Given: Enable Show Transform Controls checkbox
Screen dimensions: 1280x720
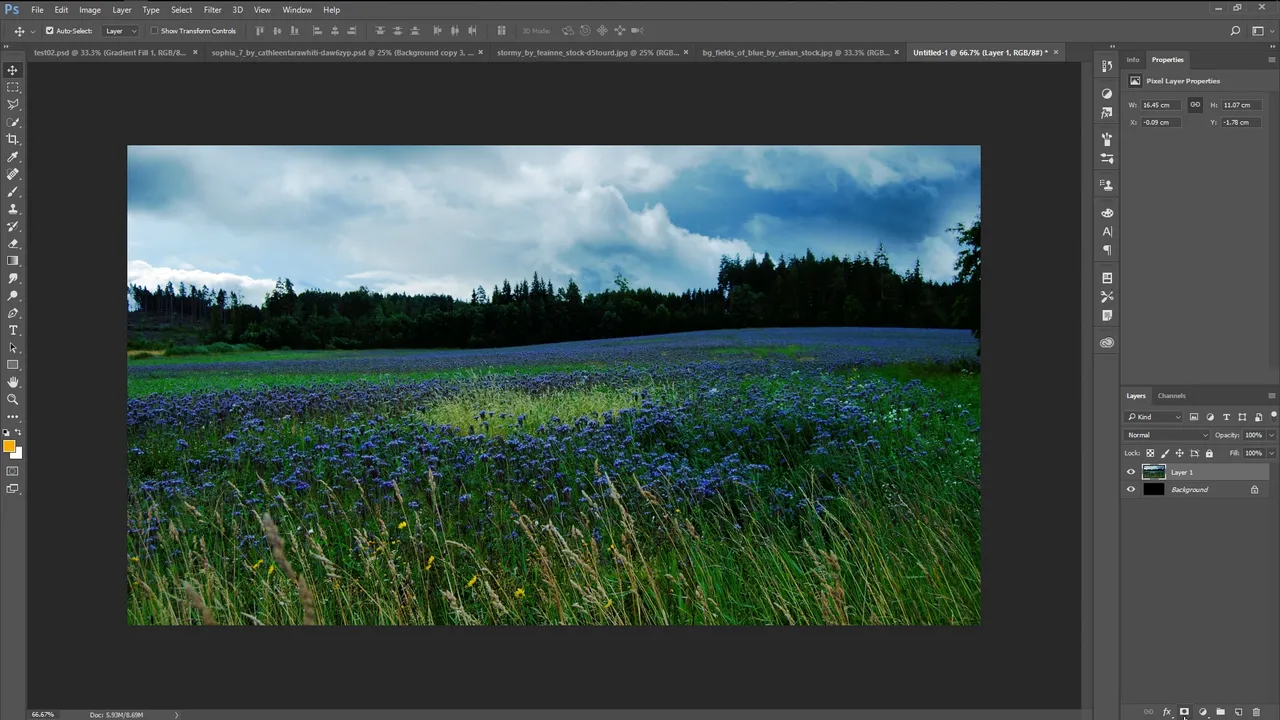Looking at the screenshot, I should 155,31.
